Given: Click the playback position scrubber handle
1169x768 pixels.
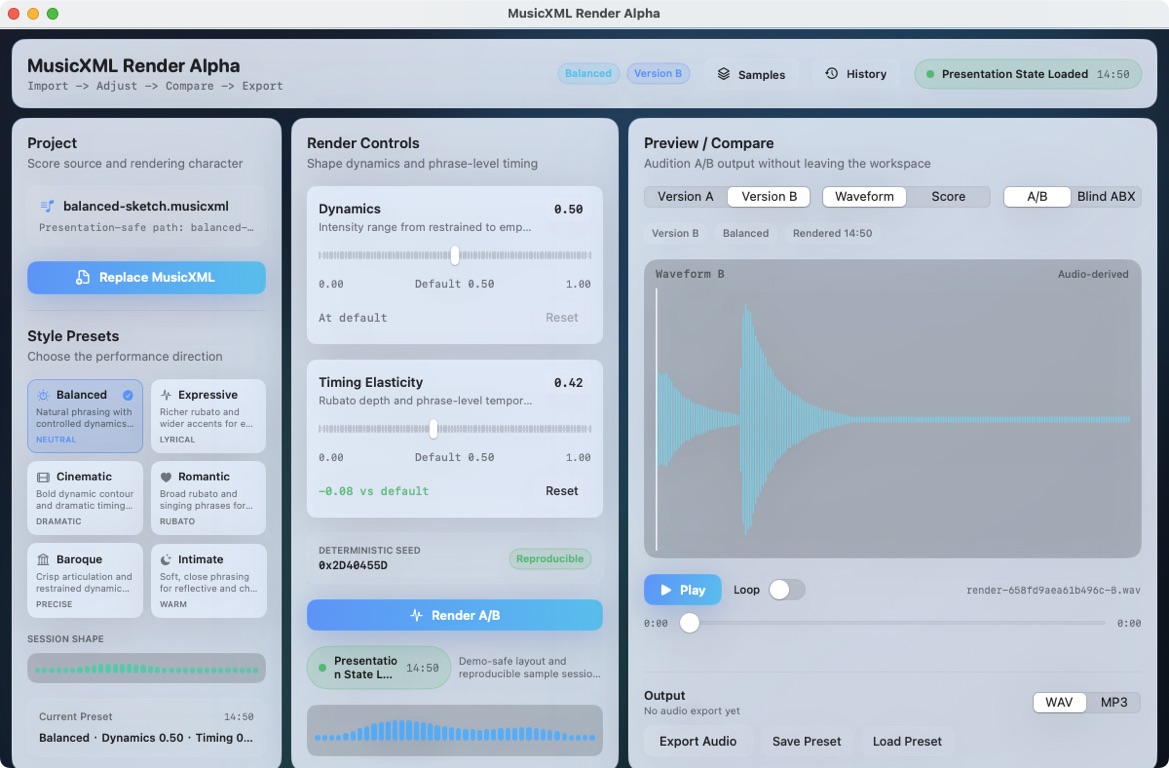Looking at the screenshot, I should pyautogui.click(x=690, y=623).
